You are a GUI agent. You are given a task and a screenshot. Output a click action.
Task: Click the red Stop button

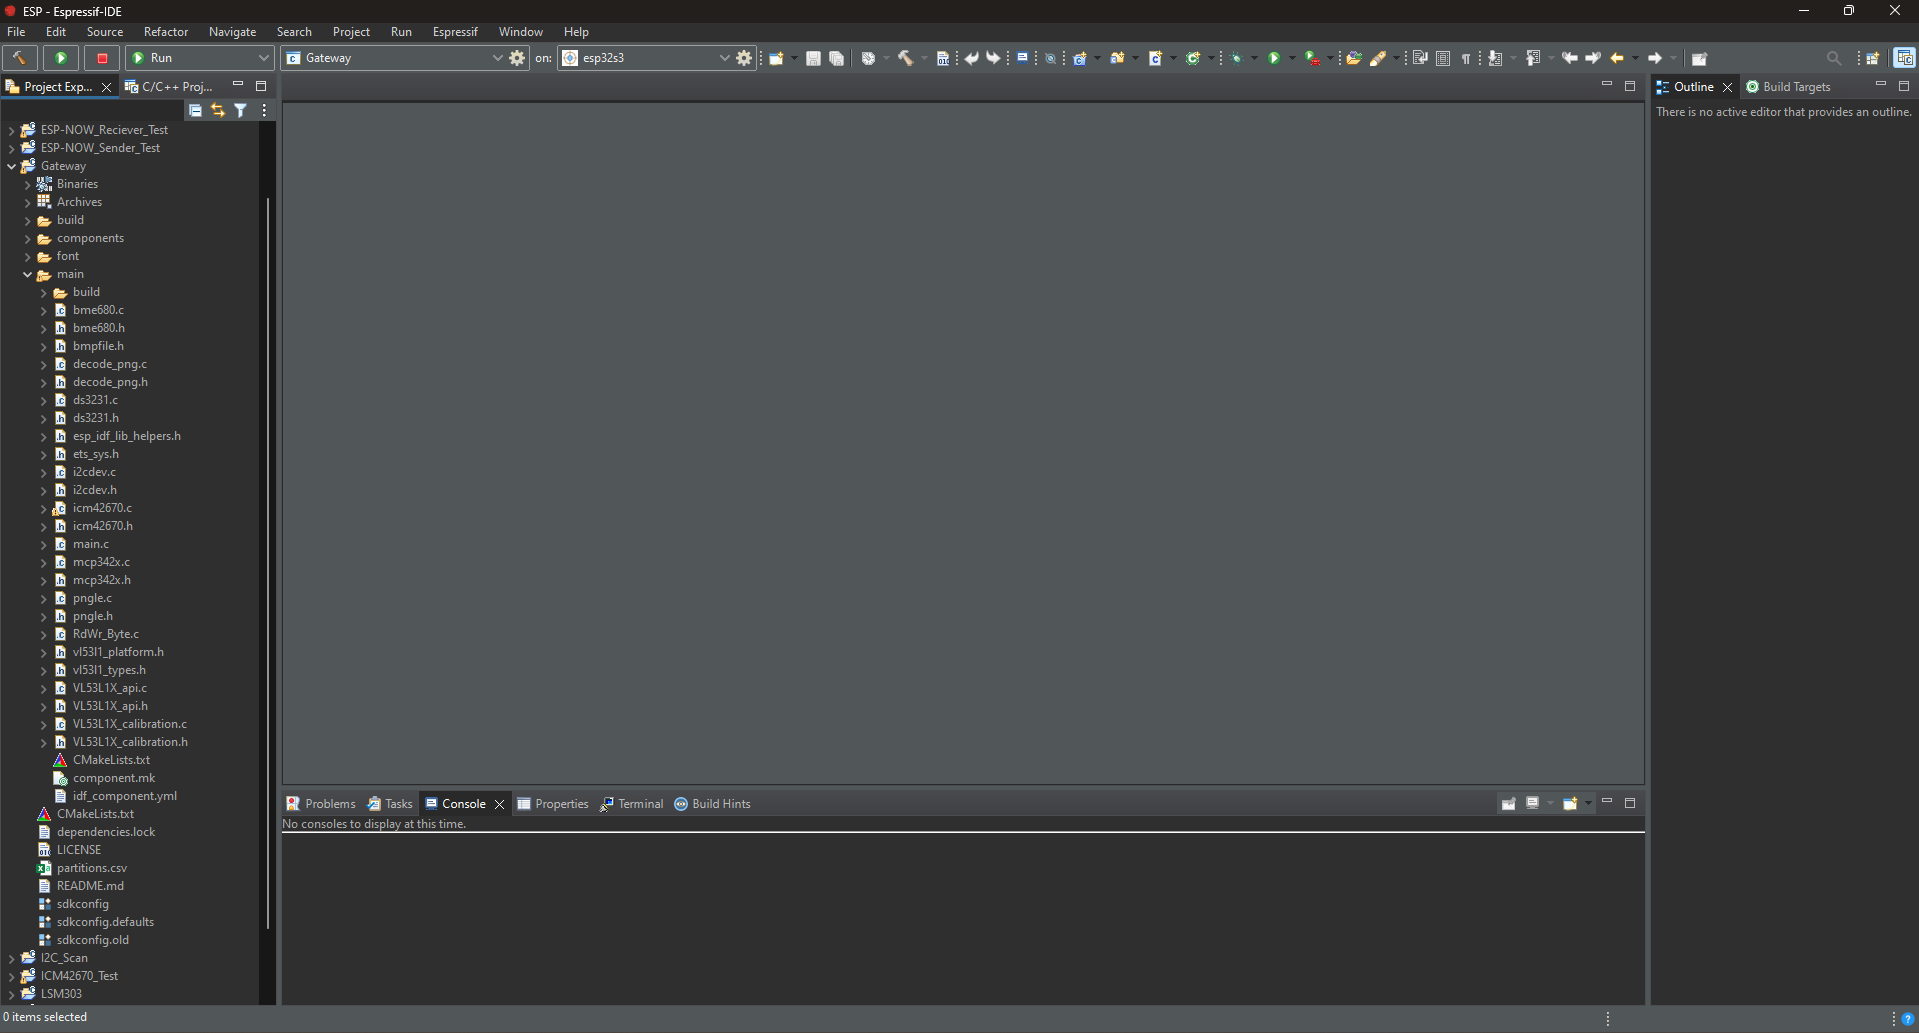102,58
